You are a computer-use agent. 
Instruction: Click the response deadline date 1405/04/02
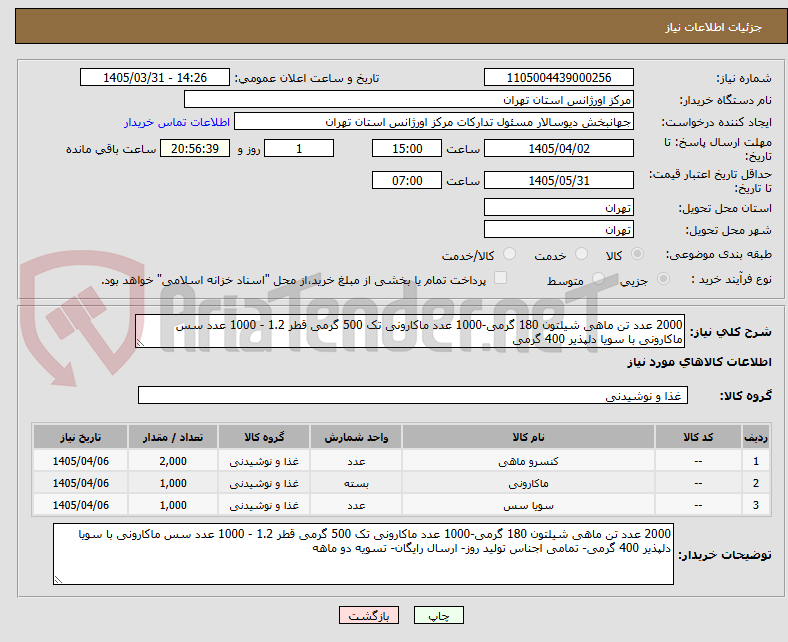(559, 148)
